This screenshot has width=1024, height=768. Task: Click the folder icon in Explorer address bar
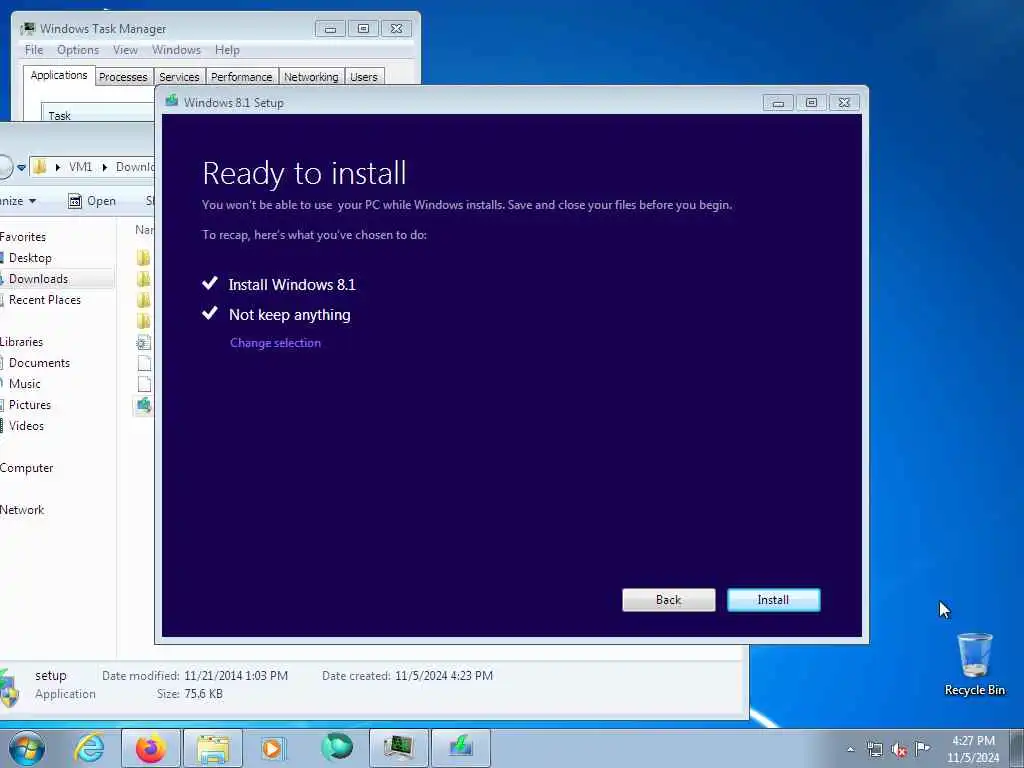[40, 167]
